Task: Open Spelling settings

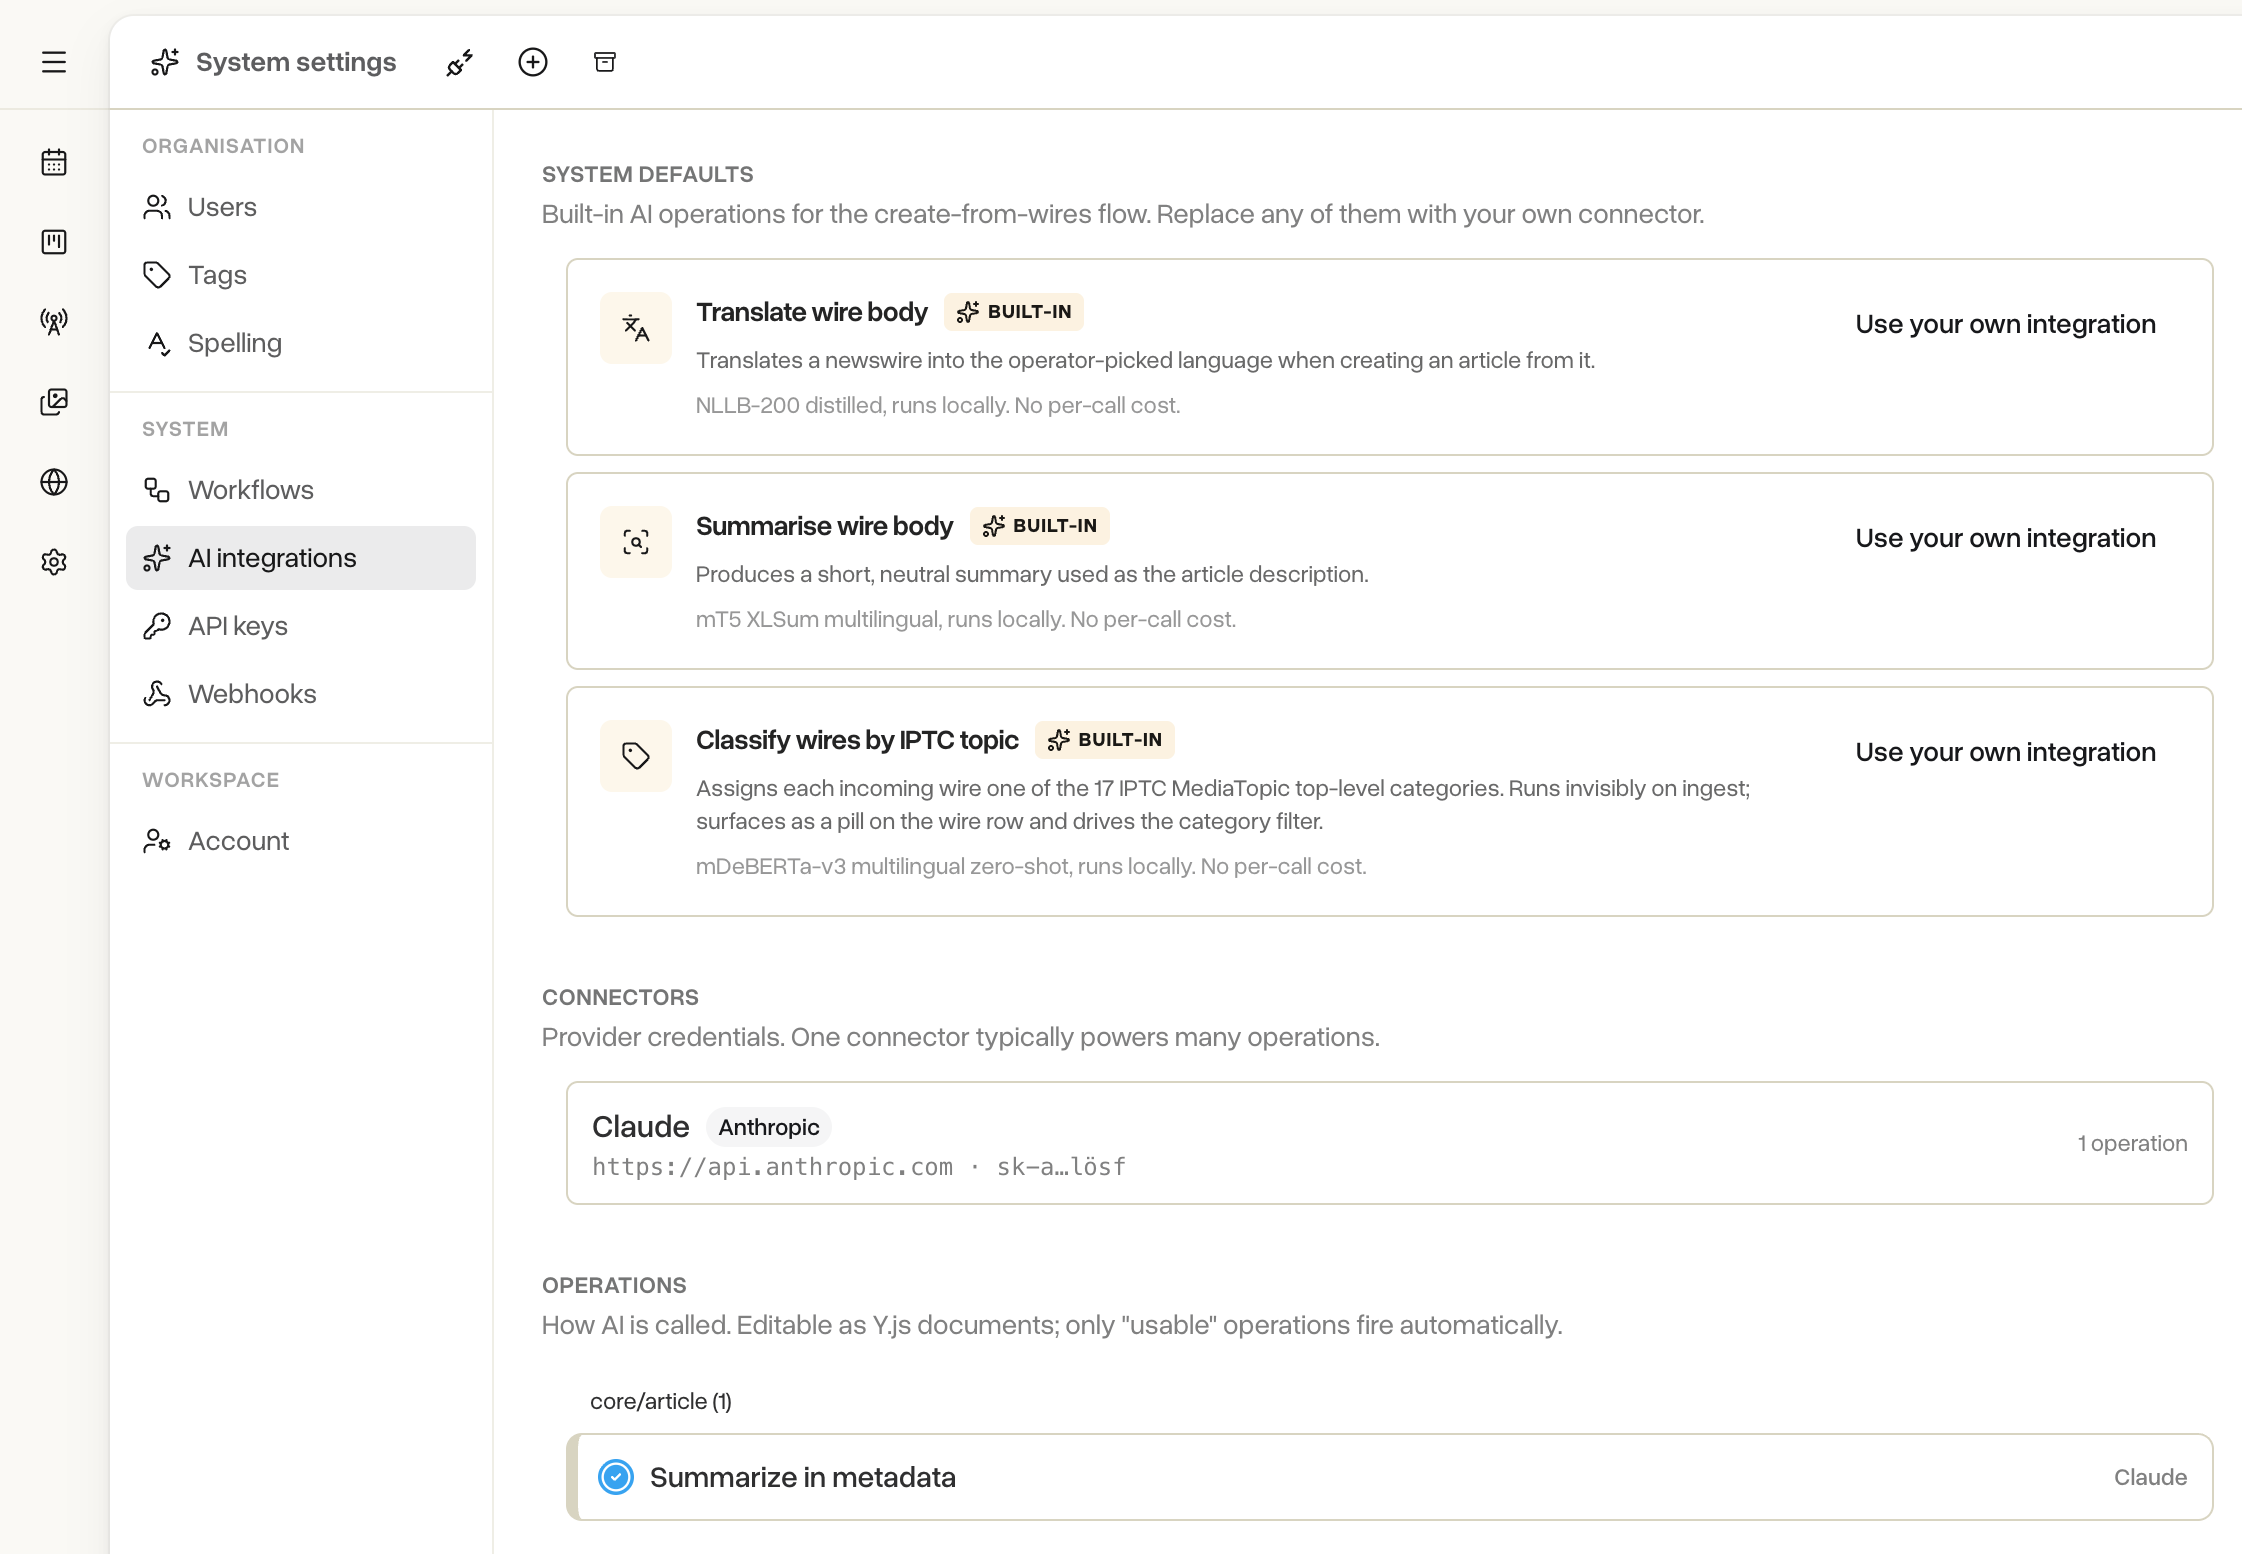Action: point(301,343)
